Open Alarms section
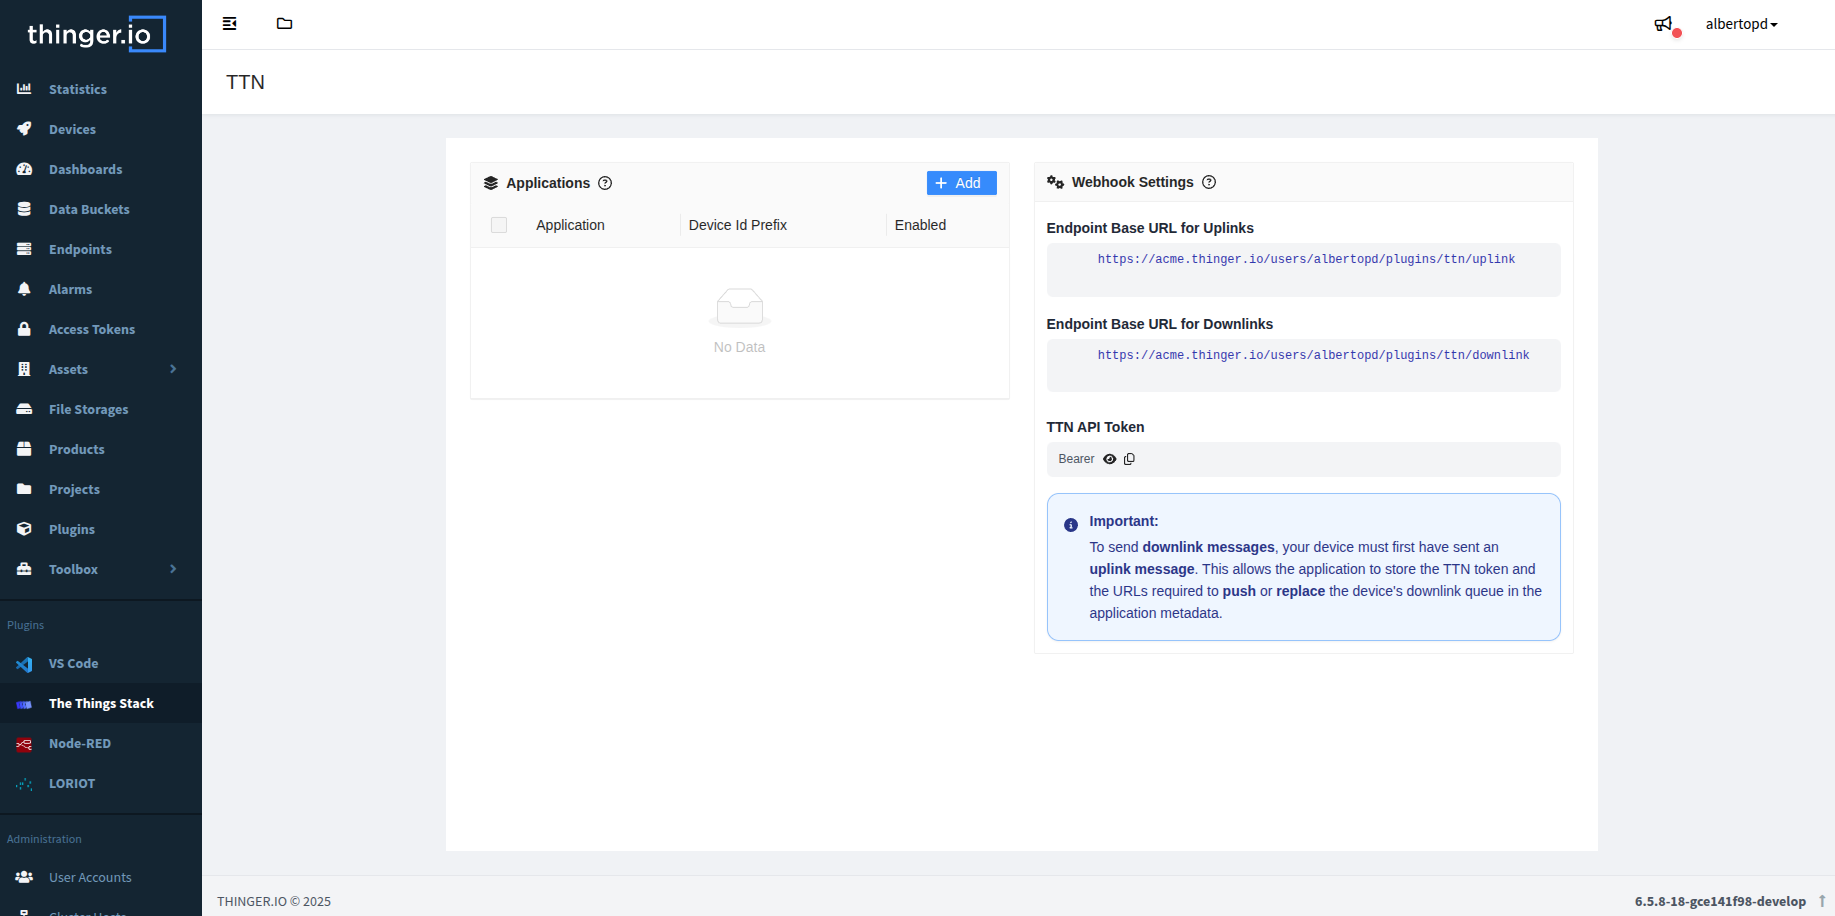This screenshot has height=916, width=1835. tap(101, 289)
